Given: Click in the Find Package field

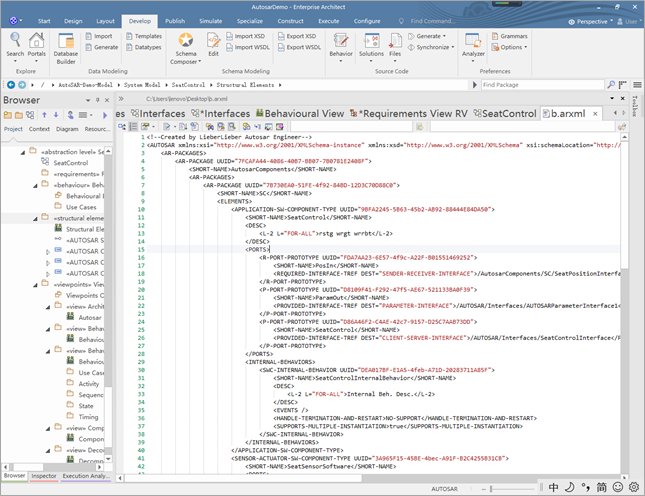Looking at the screenshot, I should [542, 85].
